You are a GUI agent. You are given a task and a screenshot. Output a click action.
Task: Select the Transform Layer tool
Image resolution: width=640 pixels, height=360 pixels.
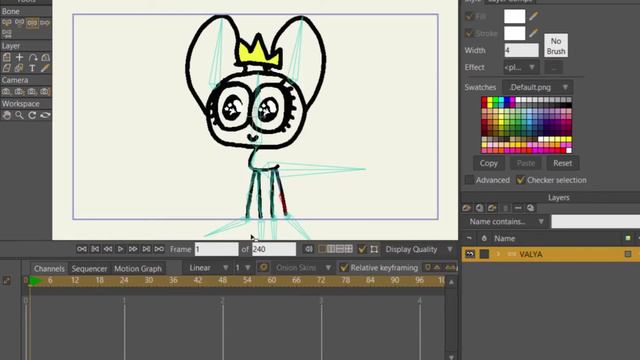point(7,57)
